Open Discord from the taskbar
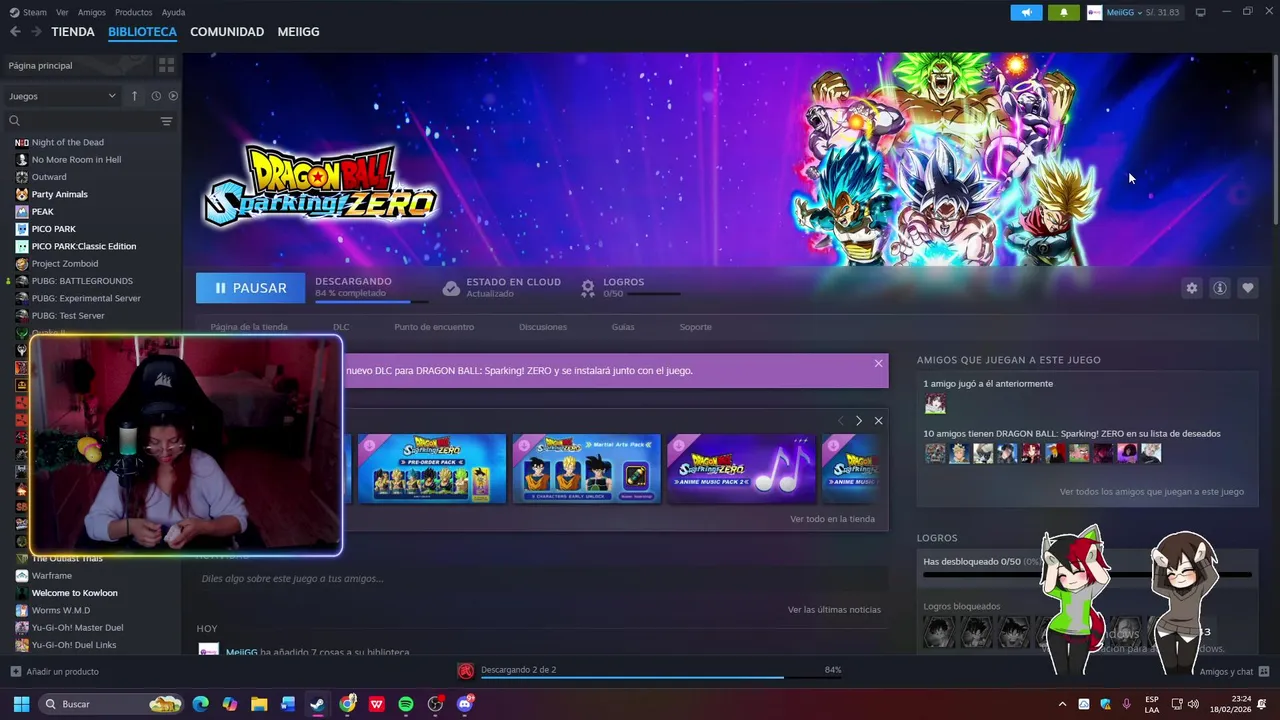Screen dimensions: 1280x720 tap(465, 704)
